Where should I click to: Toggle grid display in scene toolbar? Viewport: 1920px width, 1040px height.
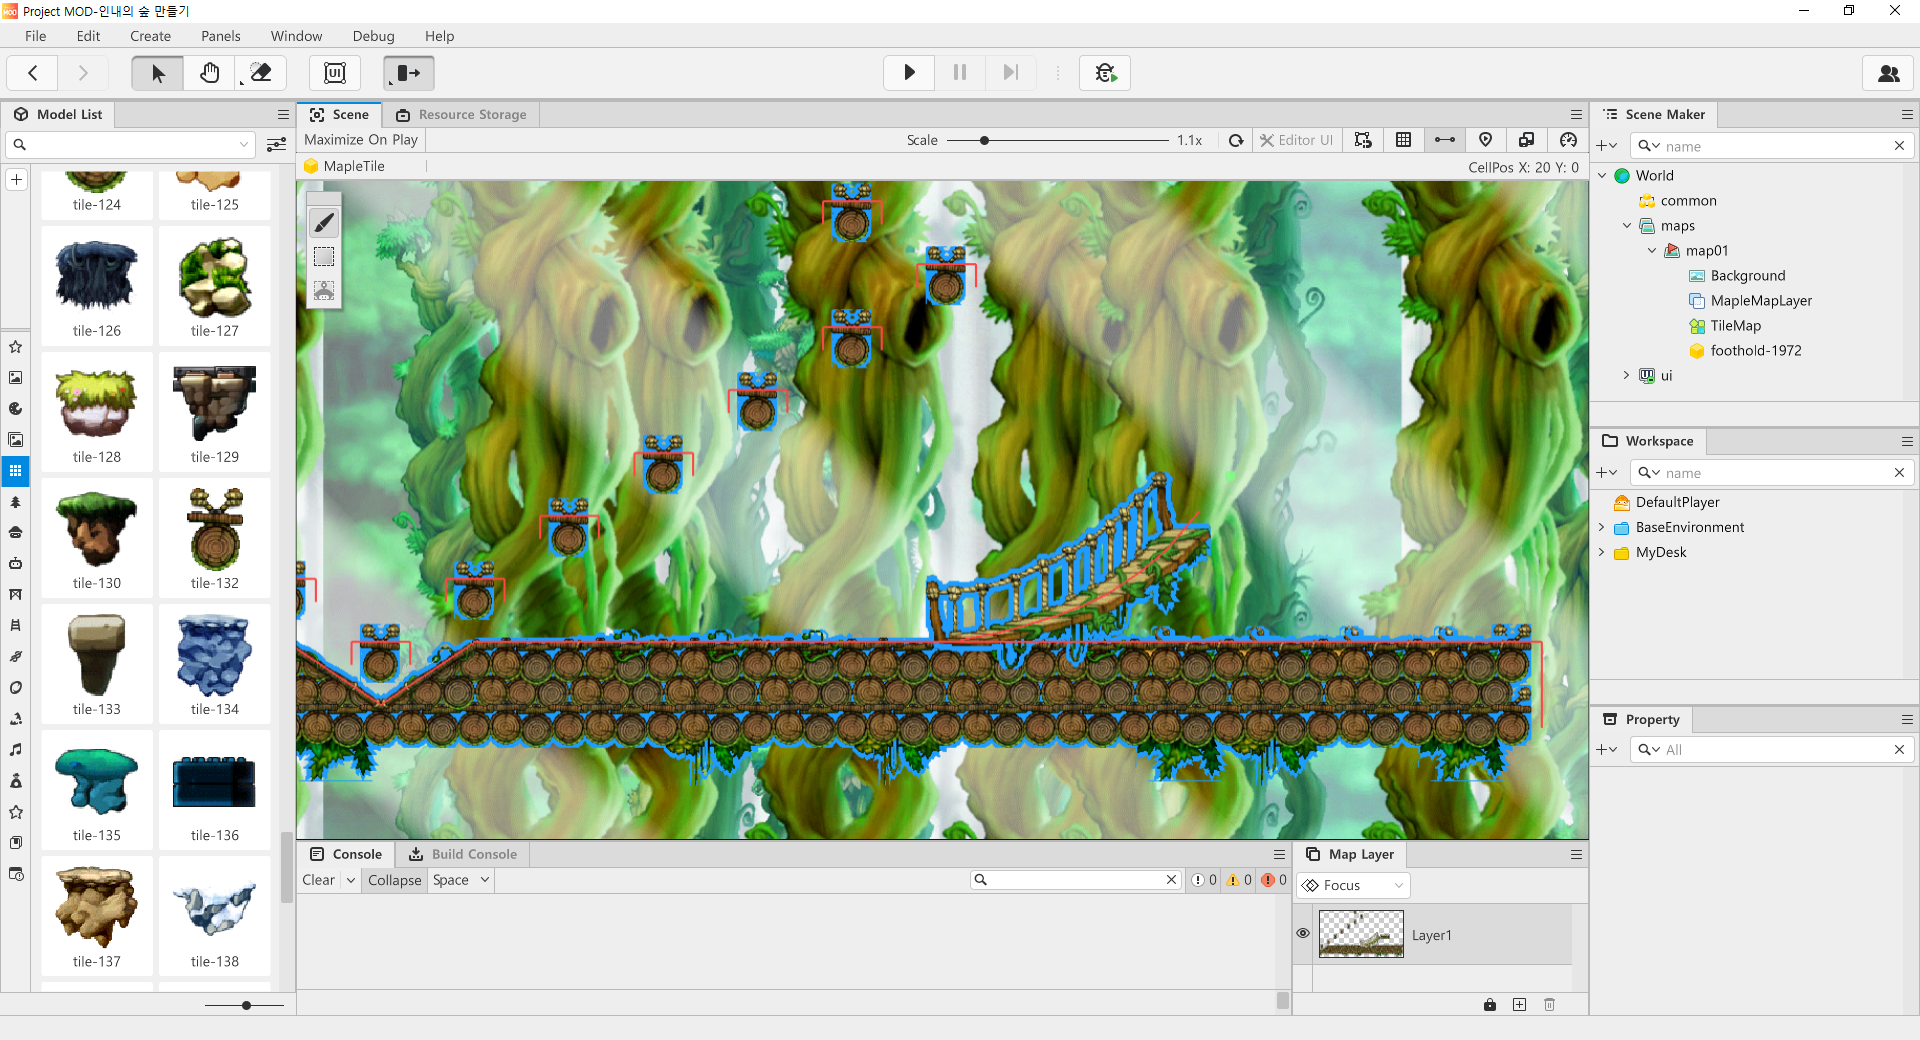[1404, 140]
